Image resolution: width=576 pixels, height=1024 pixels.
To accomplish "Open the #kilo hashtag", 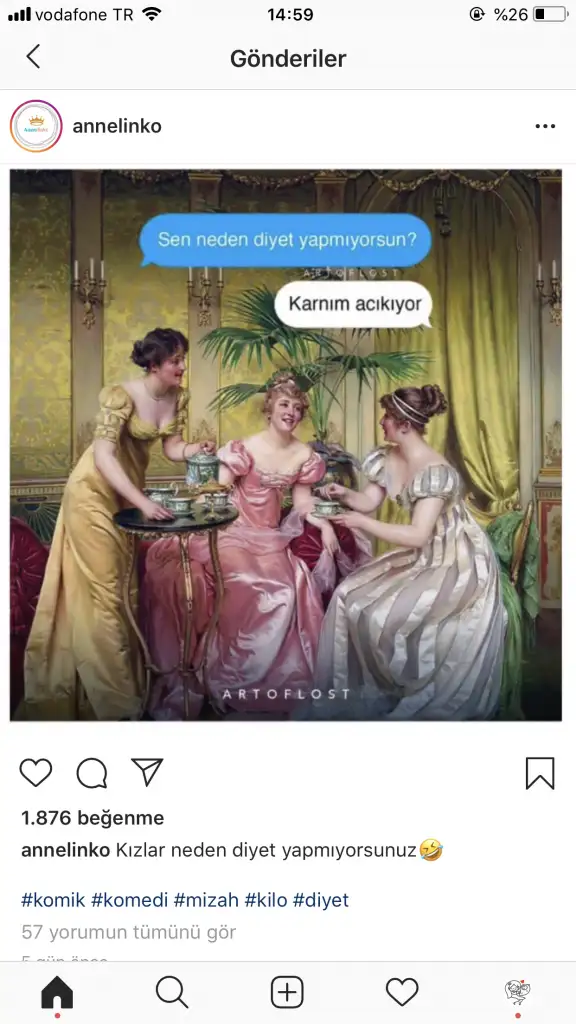I will point(266,900).
